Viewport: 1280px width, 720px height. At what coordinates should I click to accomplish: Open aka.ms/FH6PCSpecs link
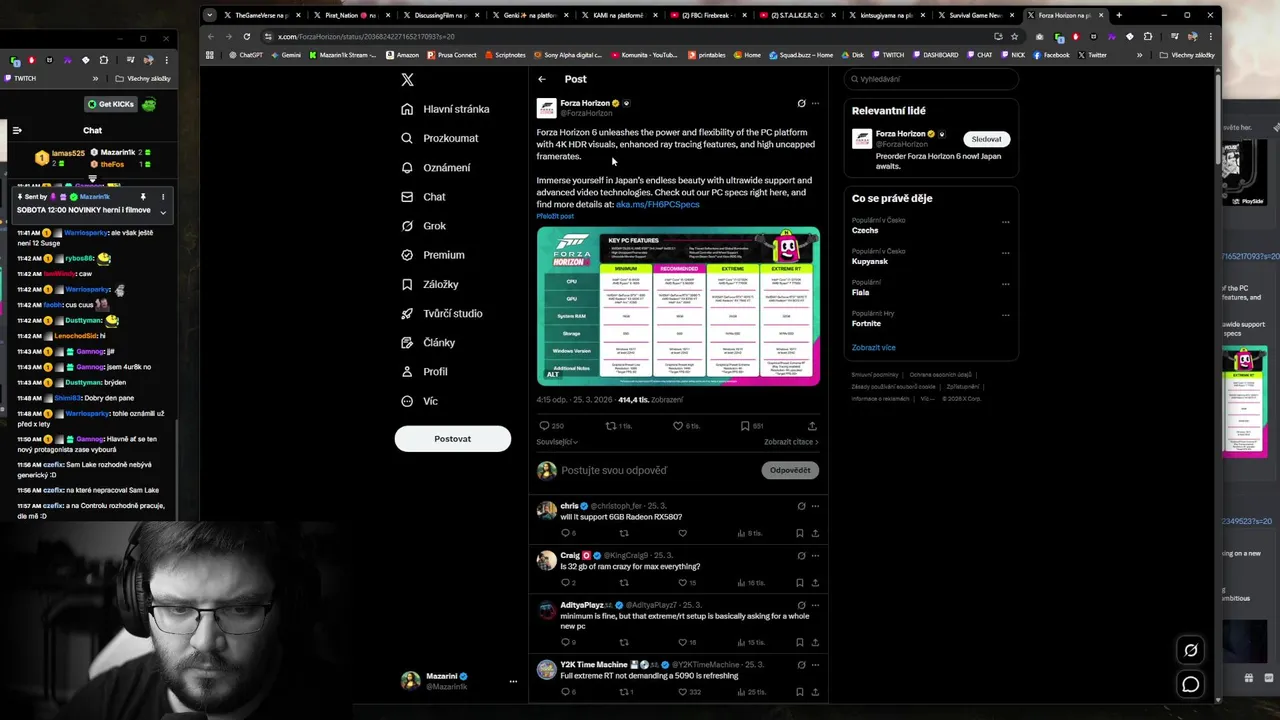point(658,204)
